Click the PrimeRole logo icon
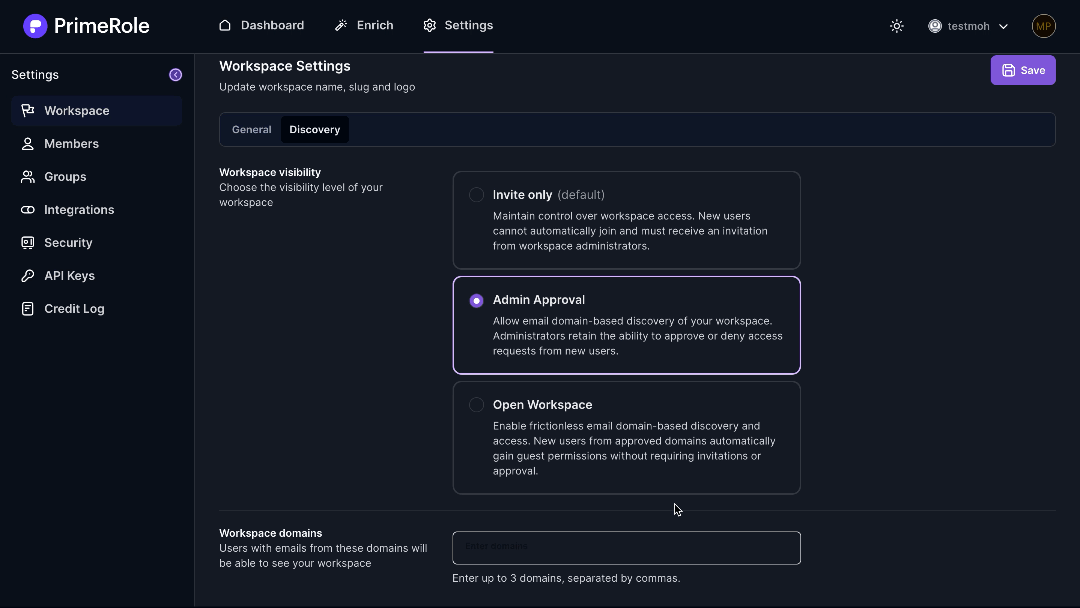Image resolution: width=1080 pixels, height=608 pixels. [x=35, y=26]
